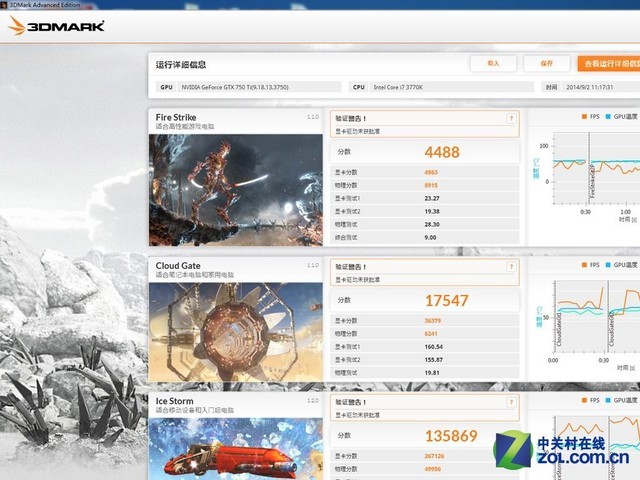The image size is (640, 480).
Task: Open the help question mark in Fire Strike warning
Action: coord(511,119)
